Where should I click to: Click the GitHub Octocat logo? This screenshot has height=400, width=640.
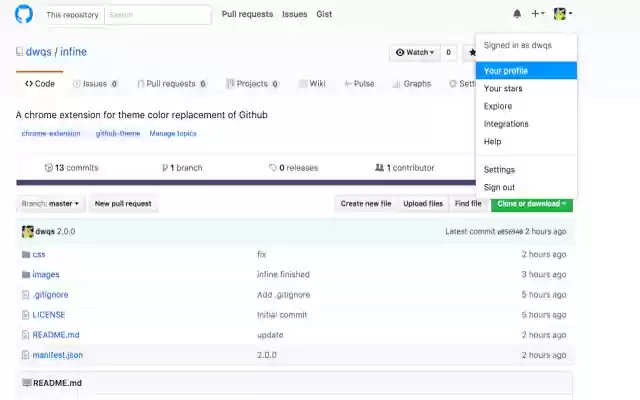[24, 14]
